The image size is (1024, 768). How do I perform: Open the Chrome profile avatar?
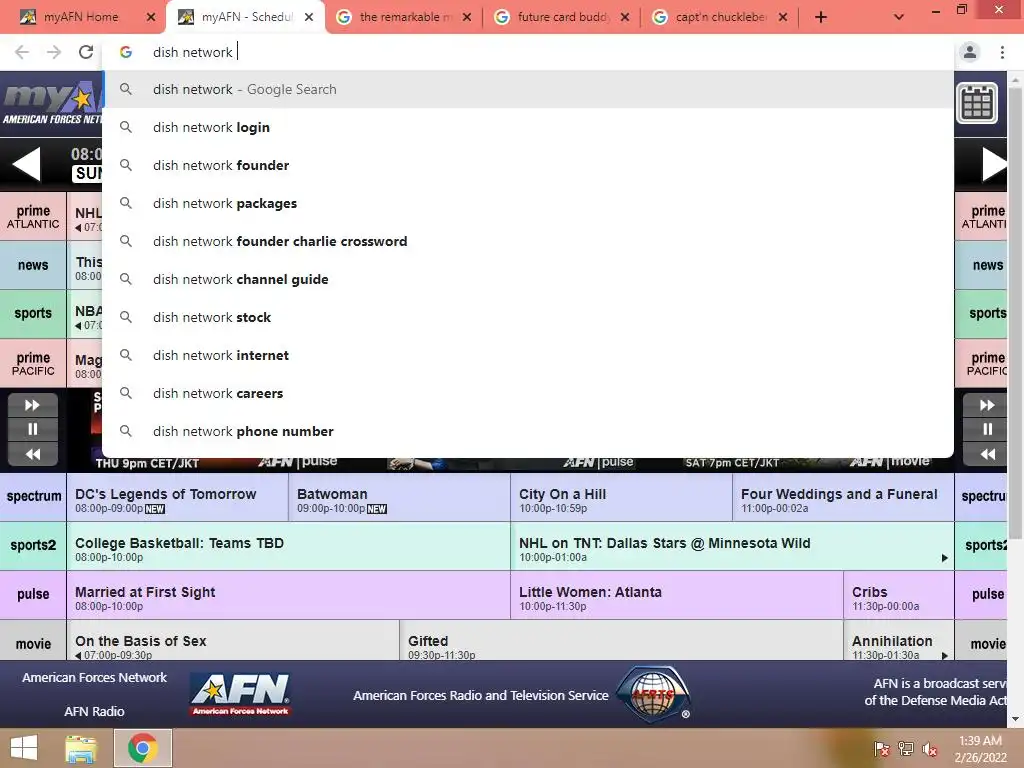(970, 52)
